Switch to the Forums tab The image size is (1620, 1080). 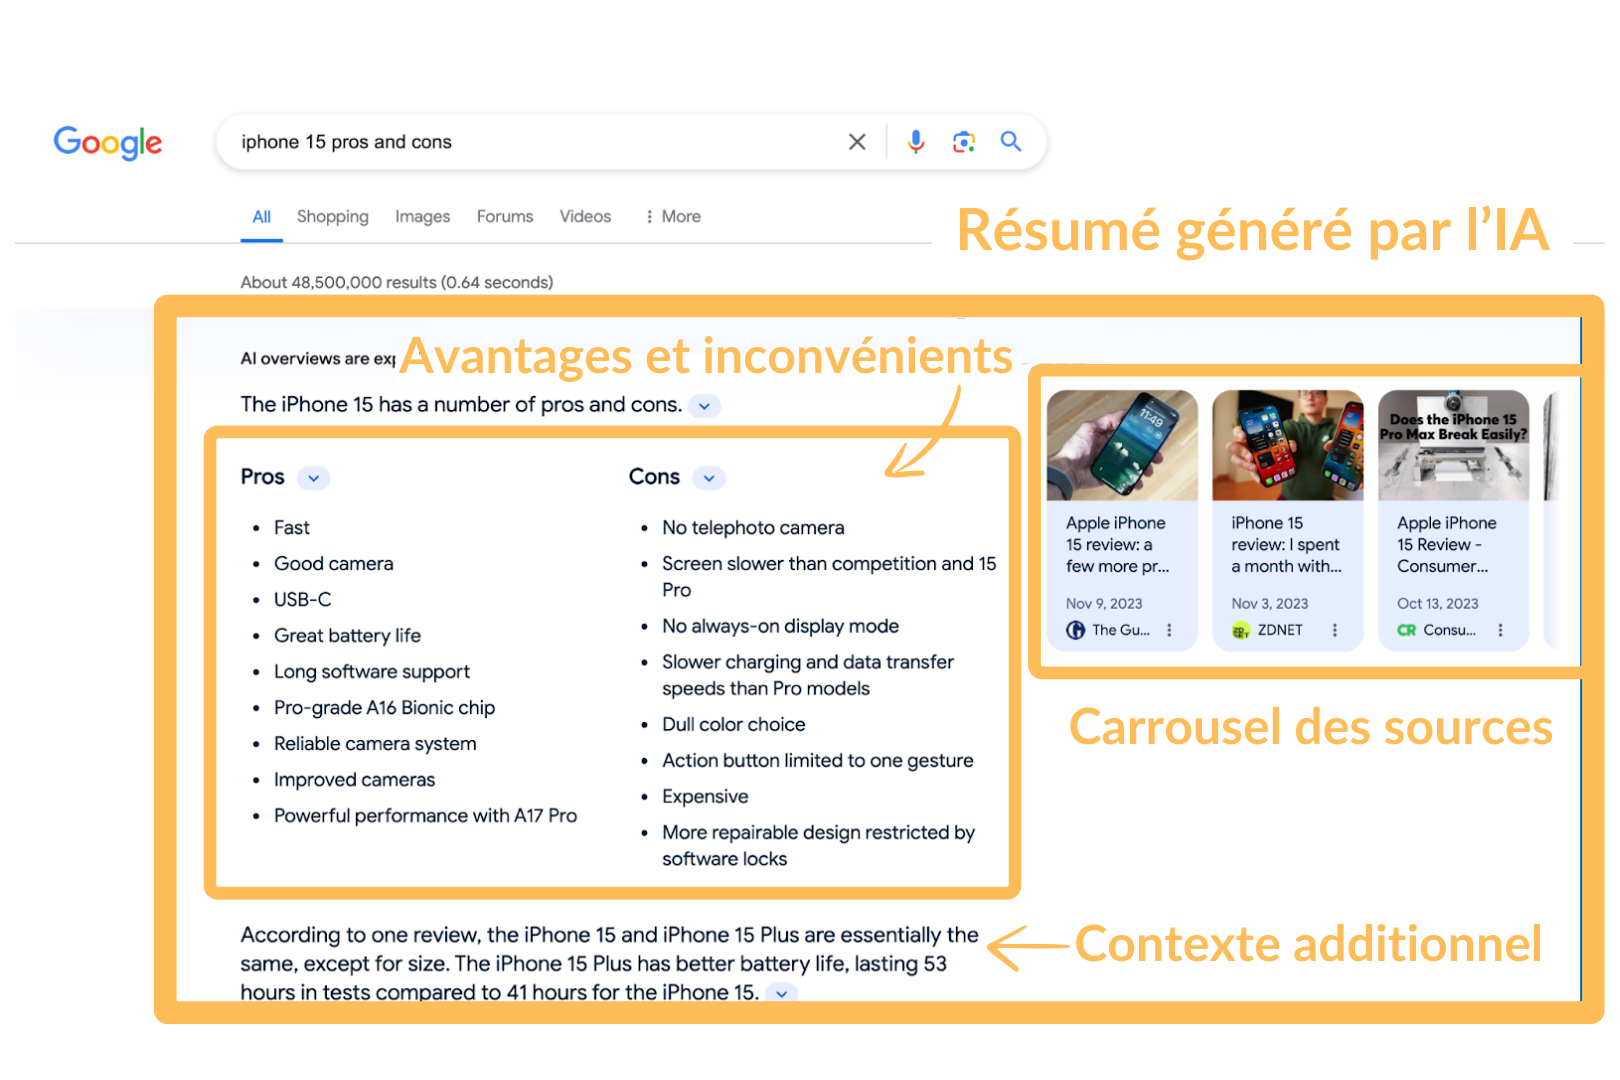click(505, 216)
